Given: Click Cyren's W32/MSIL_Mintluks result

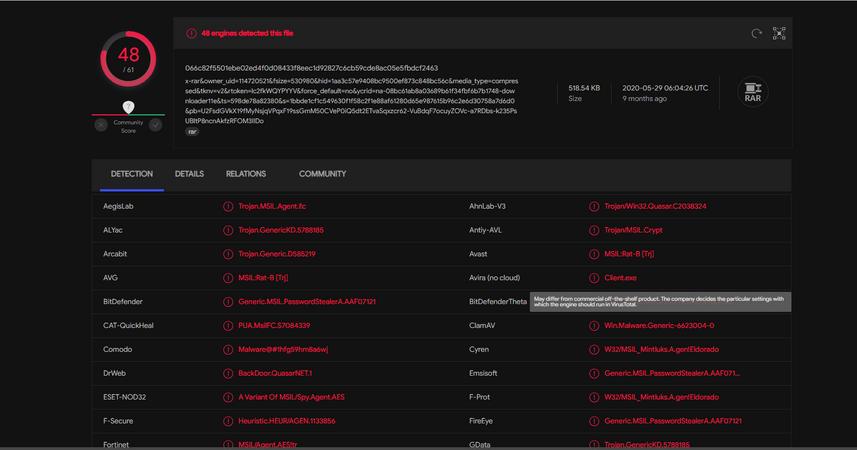Looking at the screenshot, I should (x=661, y=349).
